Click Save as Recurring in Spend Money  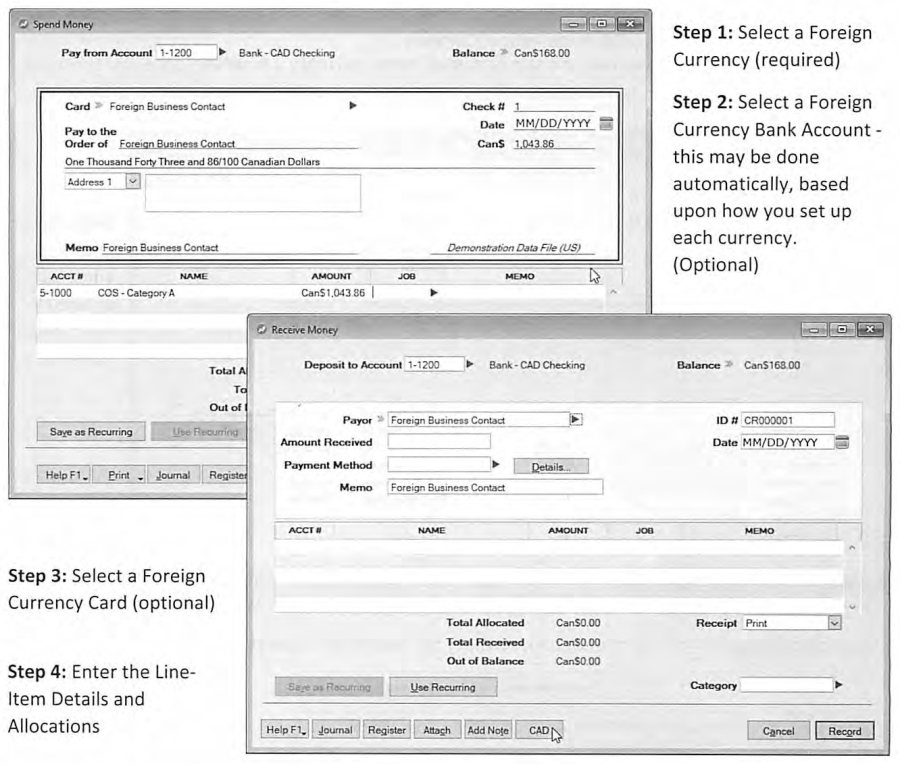point(91,432)
